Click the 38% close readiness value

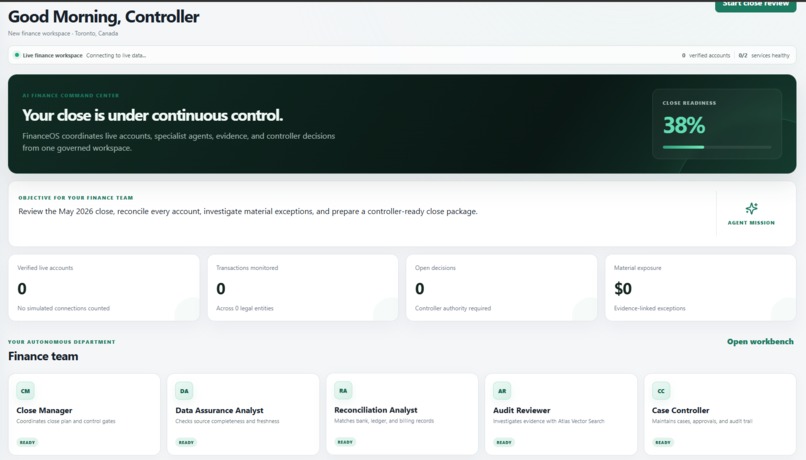tap(684, 125)
